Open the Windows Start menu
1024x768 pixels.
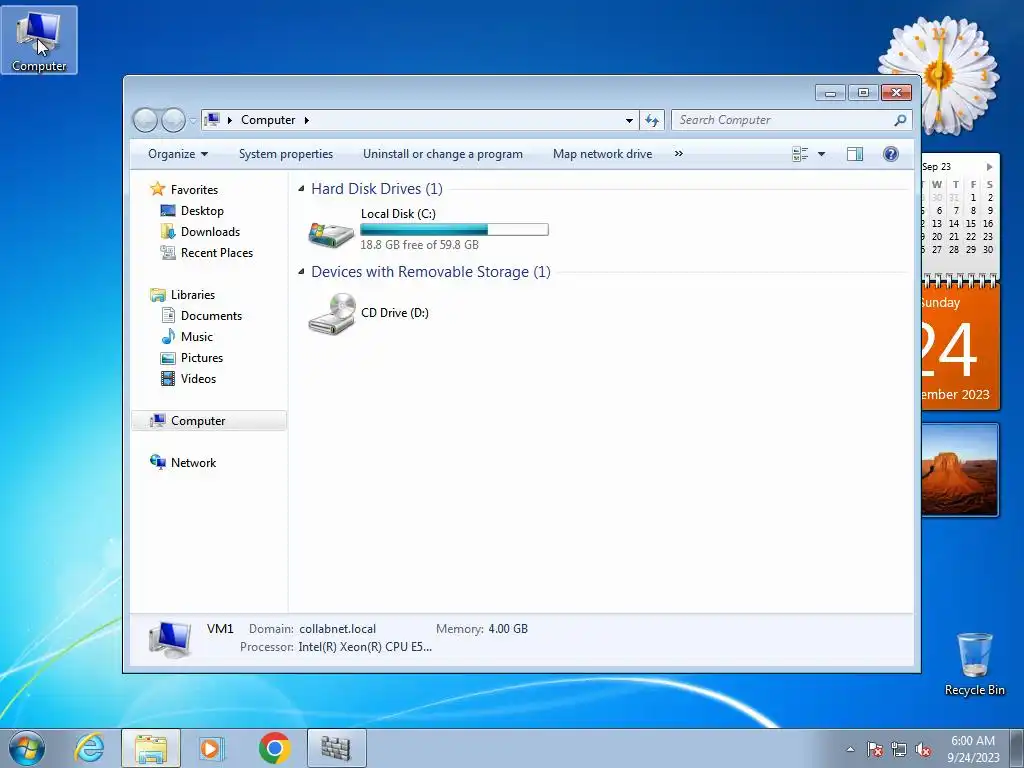tap(27, 748)
